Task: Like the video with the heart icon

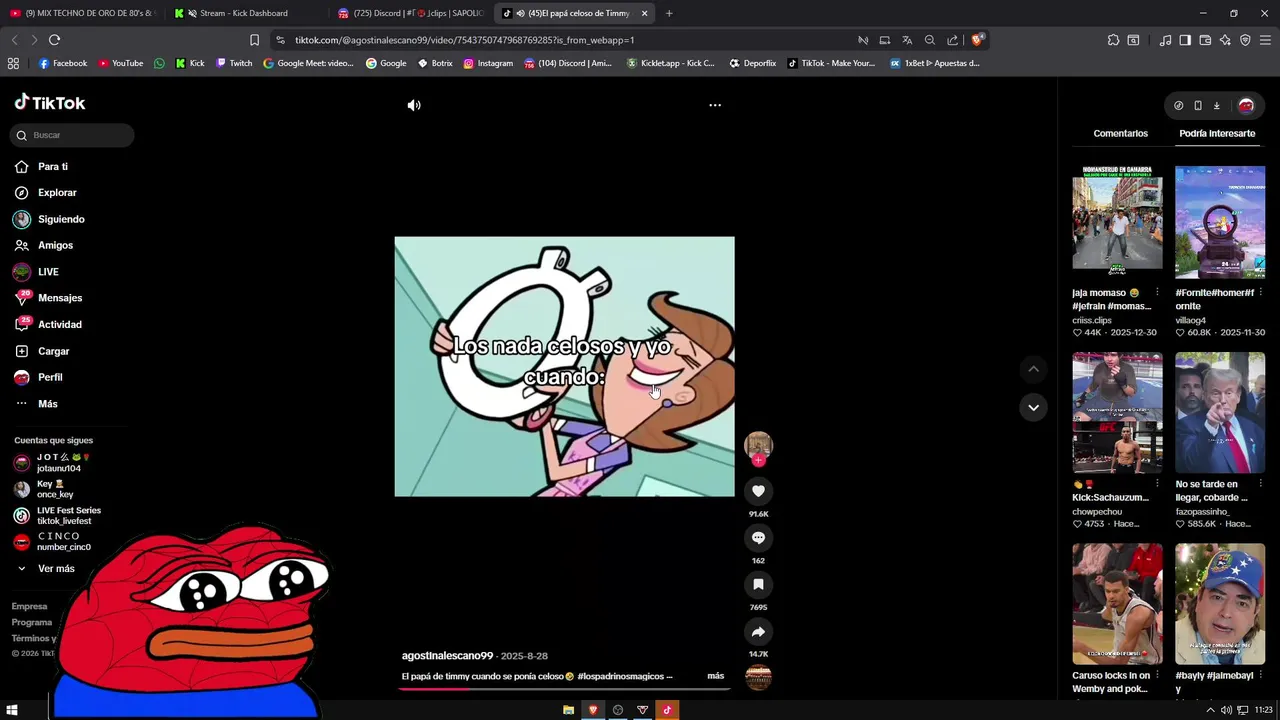Action: pos(758,491)
